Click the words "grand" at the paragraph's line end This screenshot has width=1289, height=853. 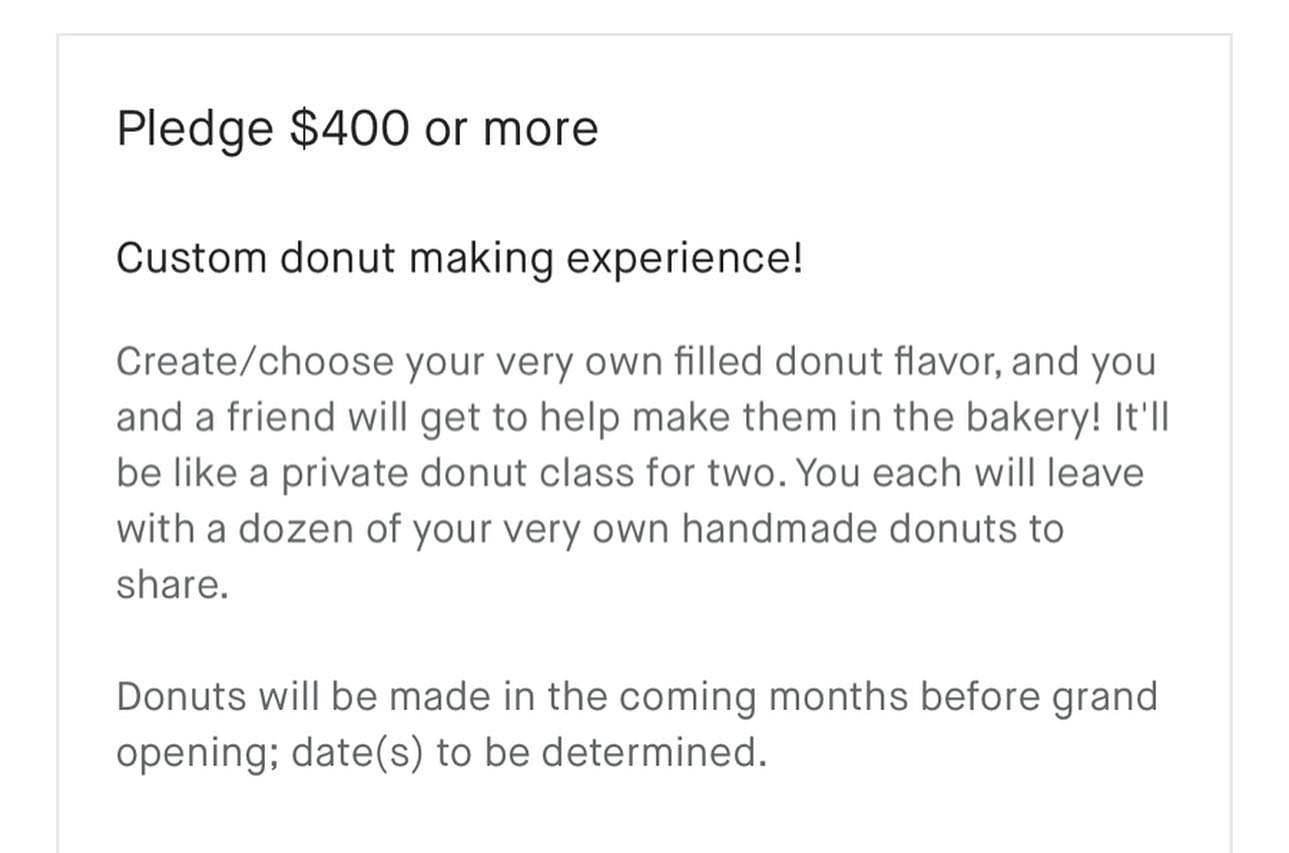1105,698
